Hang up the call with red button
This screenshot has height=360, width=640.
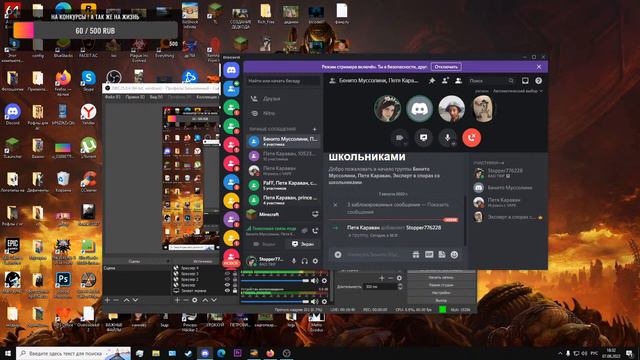coord(471,138)
